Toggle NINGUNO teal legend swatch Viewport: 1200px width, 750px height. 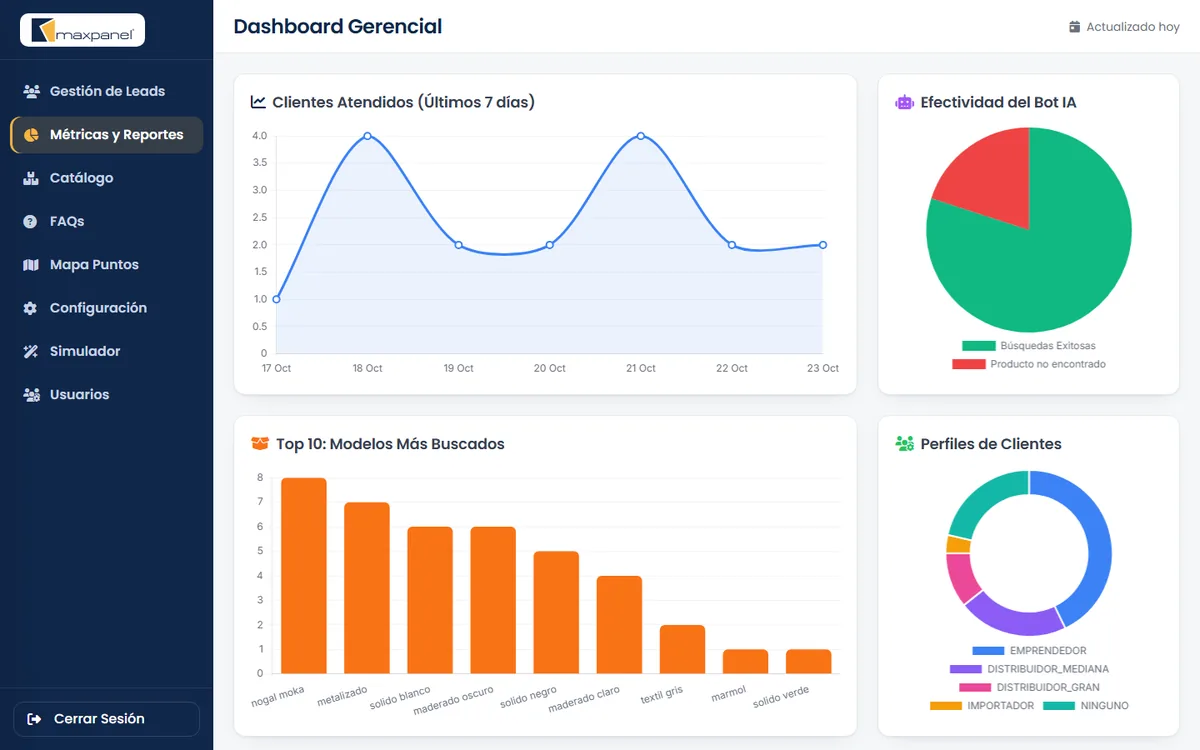1059,706
